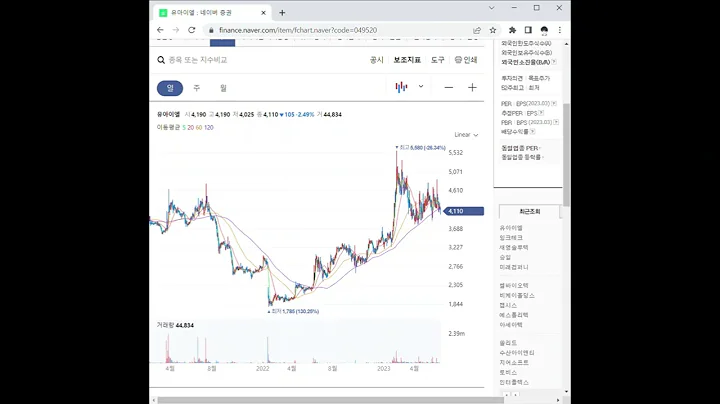Open the 로비스 recent stock link
Image resolution: width=720 pixels, height=404 pixels.
508,372
